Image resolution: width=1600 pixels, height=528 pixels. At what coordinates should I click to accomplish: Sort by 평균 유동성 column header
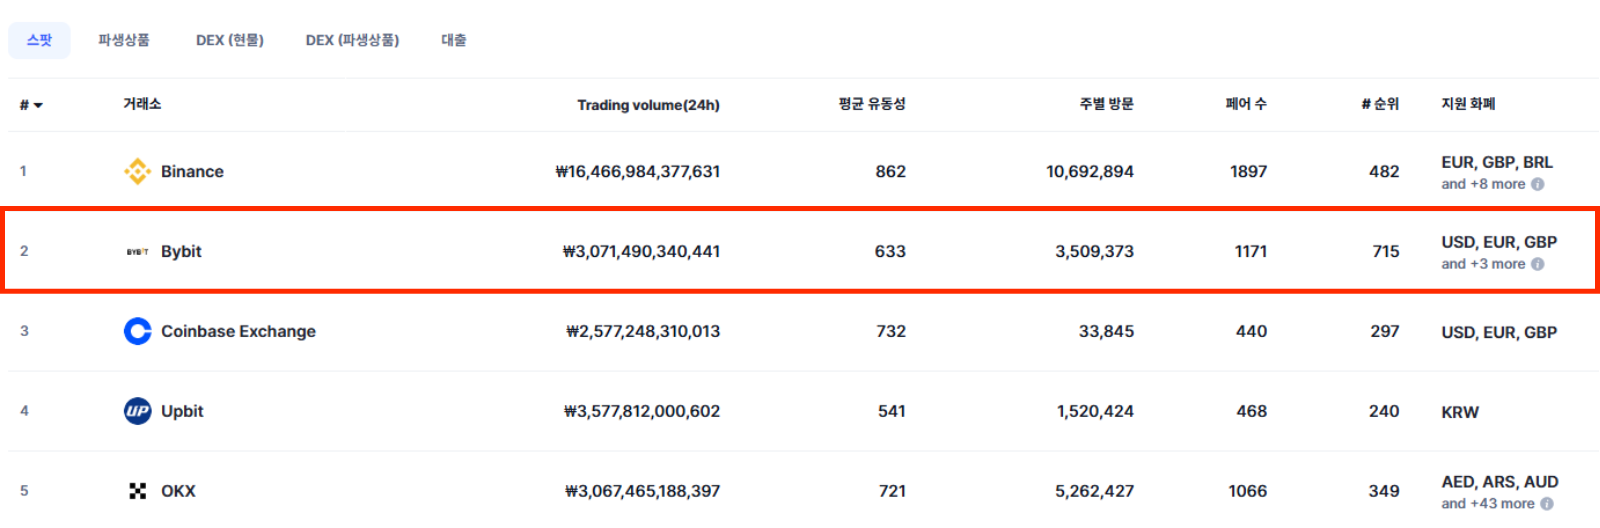pyautogui.click(x=872, y=104)
